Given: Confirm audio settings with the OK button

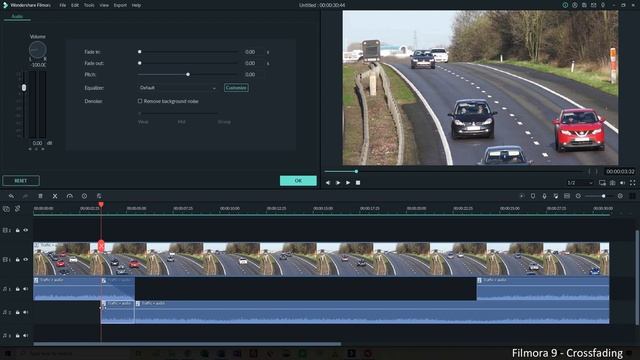Looking at the screenshot, I should [298, 180].
